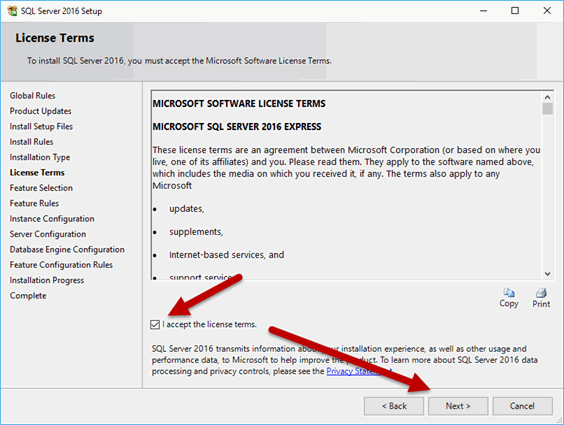Select the Installation Type step
Screen dimensions: 564x425
[40, 157]
